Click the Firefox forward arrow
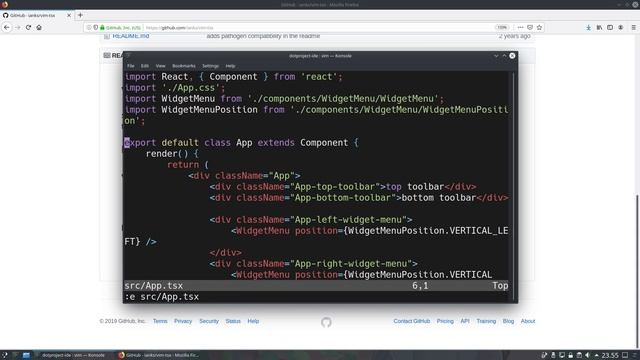The image size is (640, 360). [18, 27]
